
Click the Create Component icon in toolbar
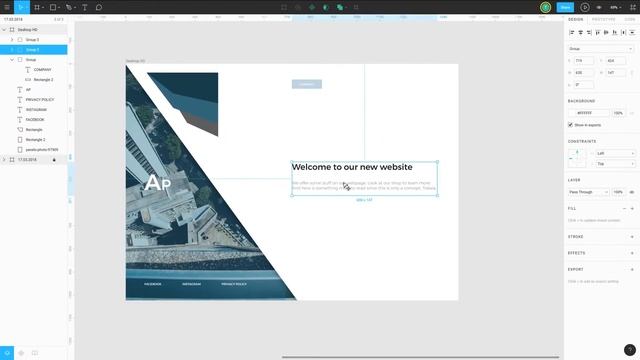coord(312,7)
